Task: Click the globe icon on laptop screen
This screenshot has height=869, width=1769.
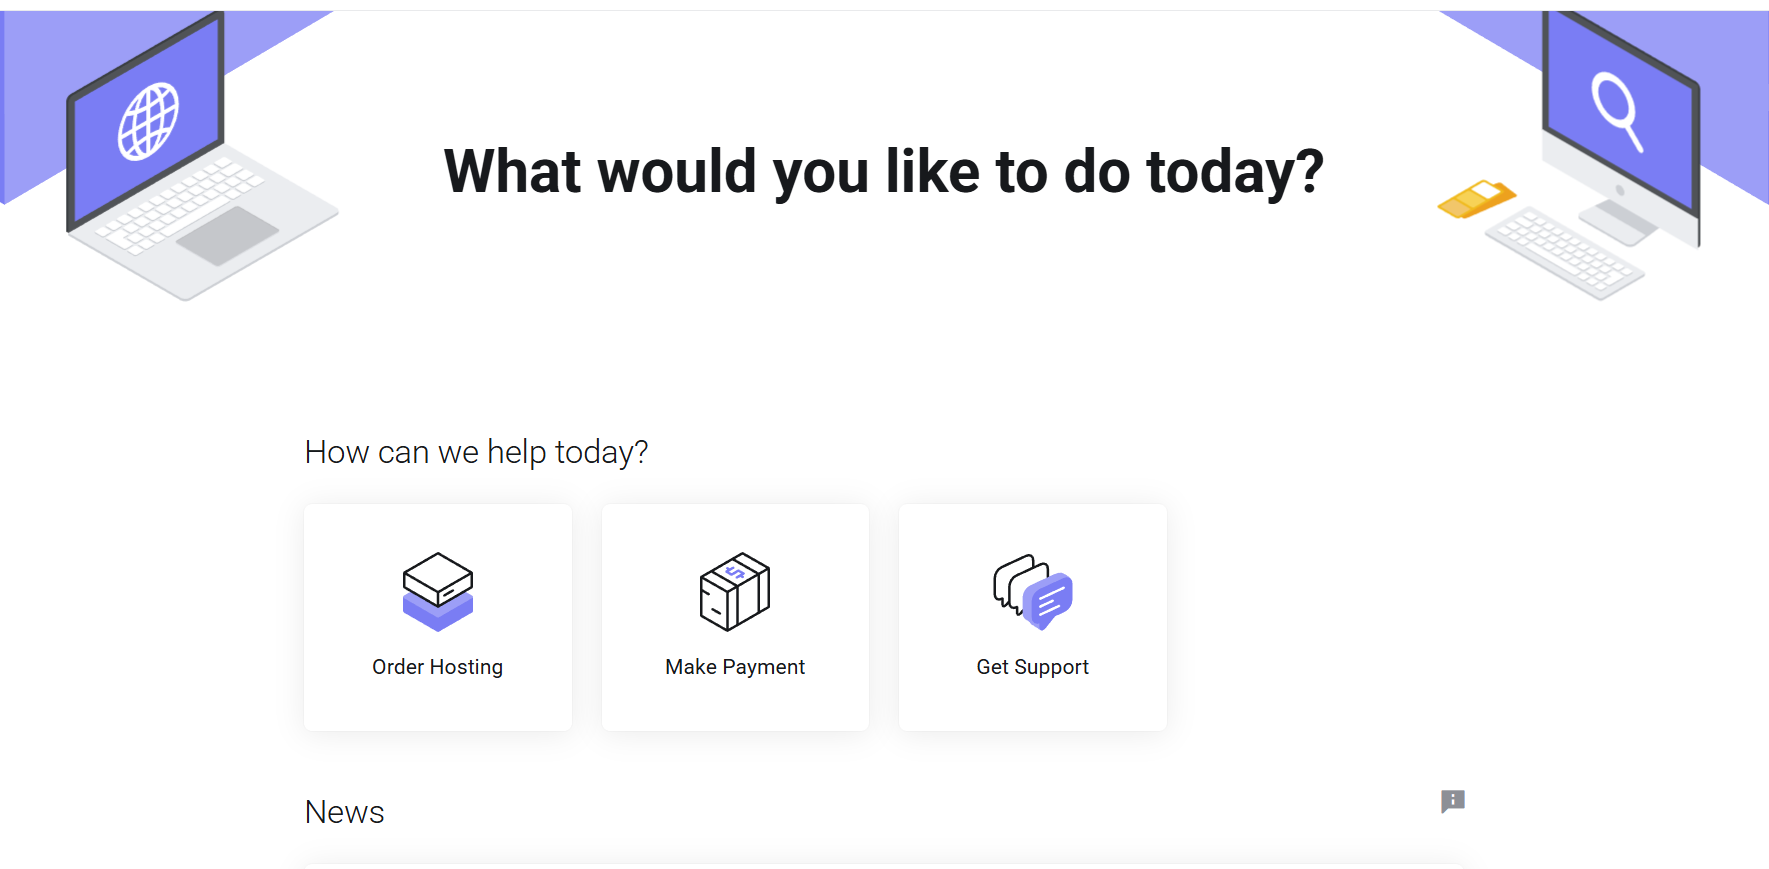Action: [x=149, y=122]
